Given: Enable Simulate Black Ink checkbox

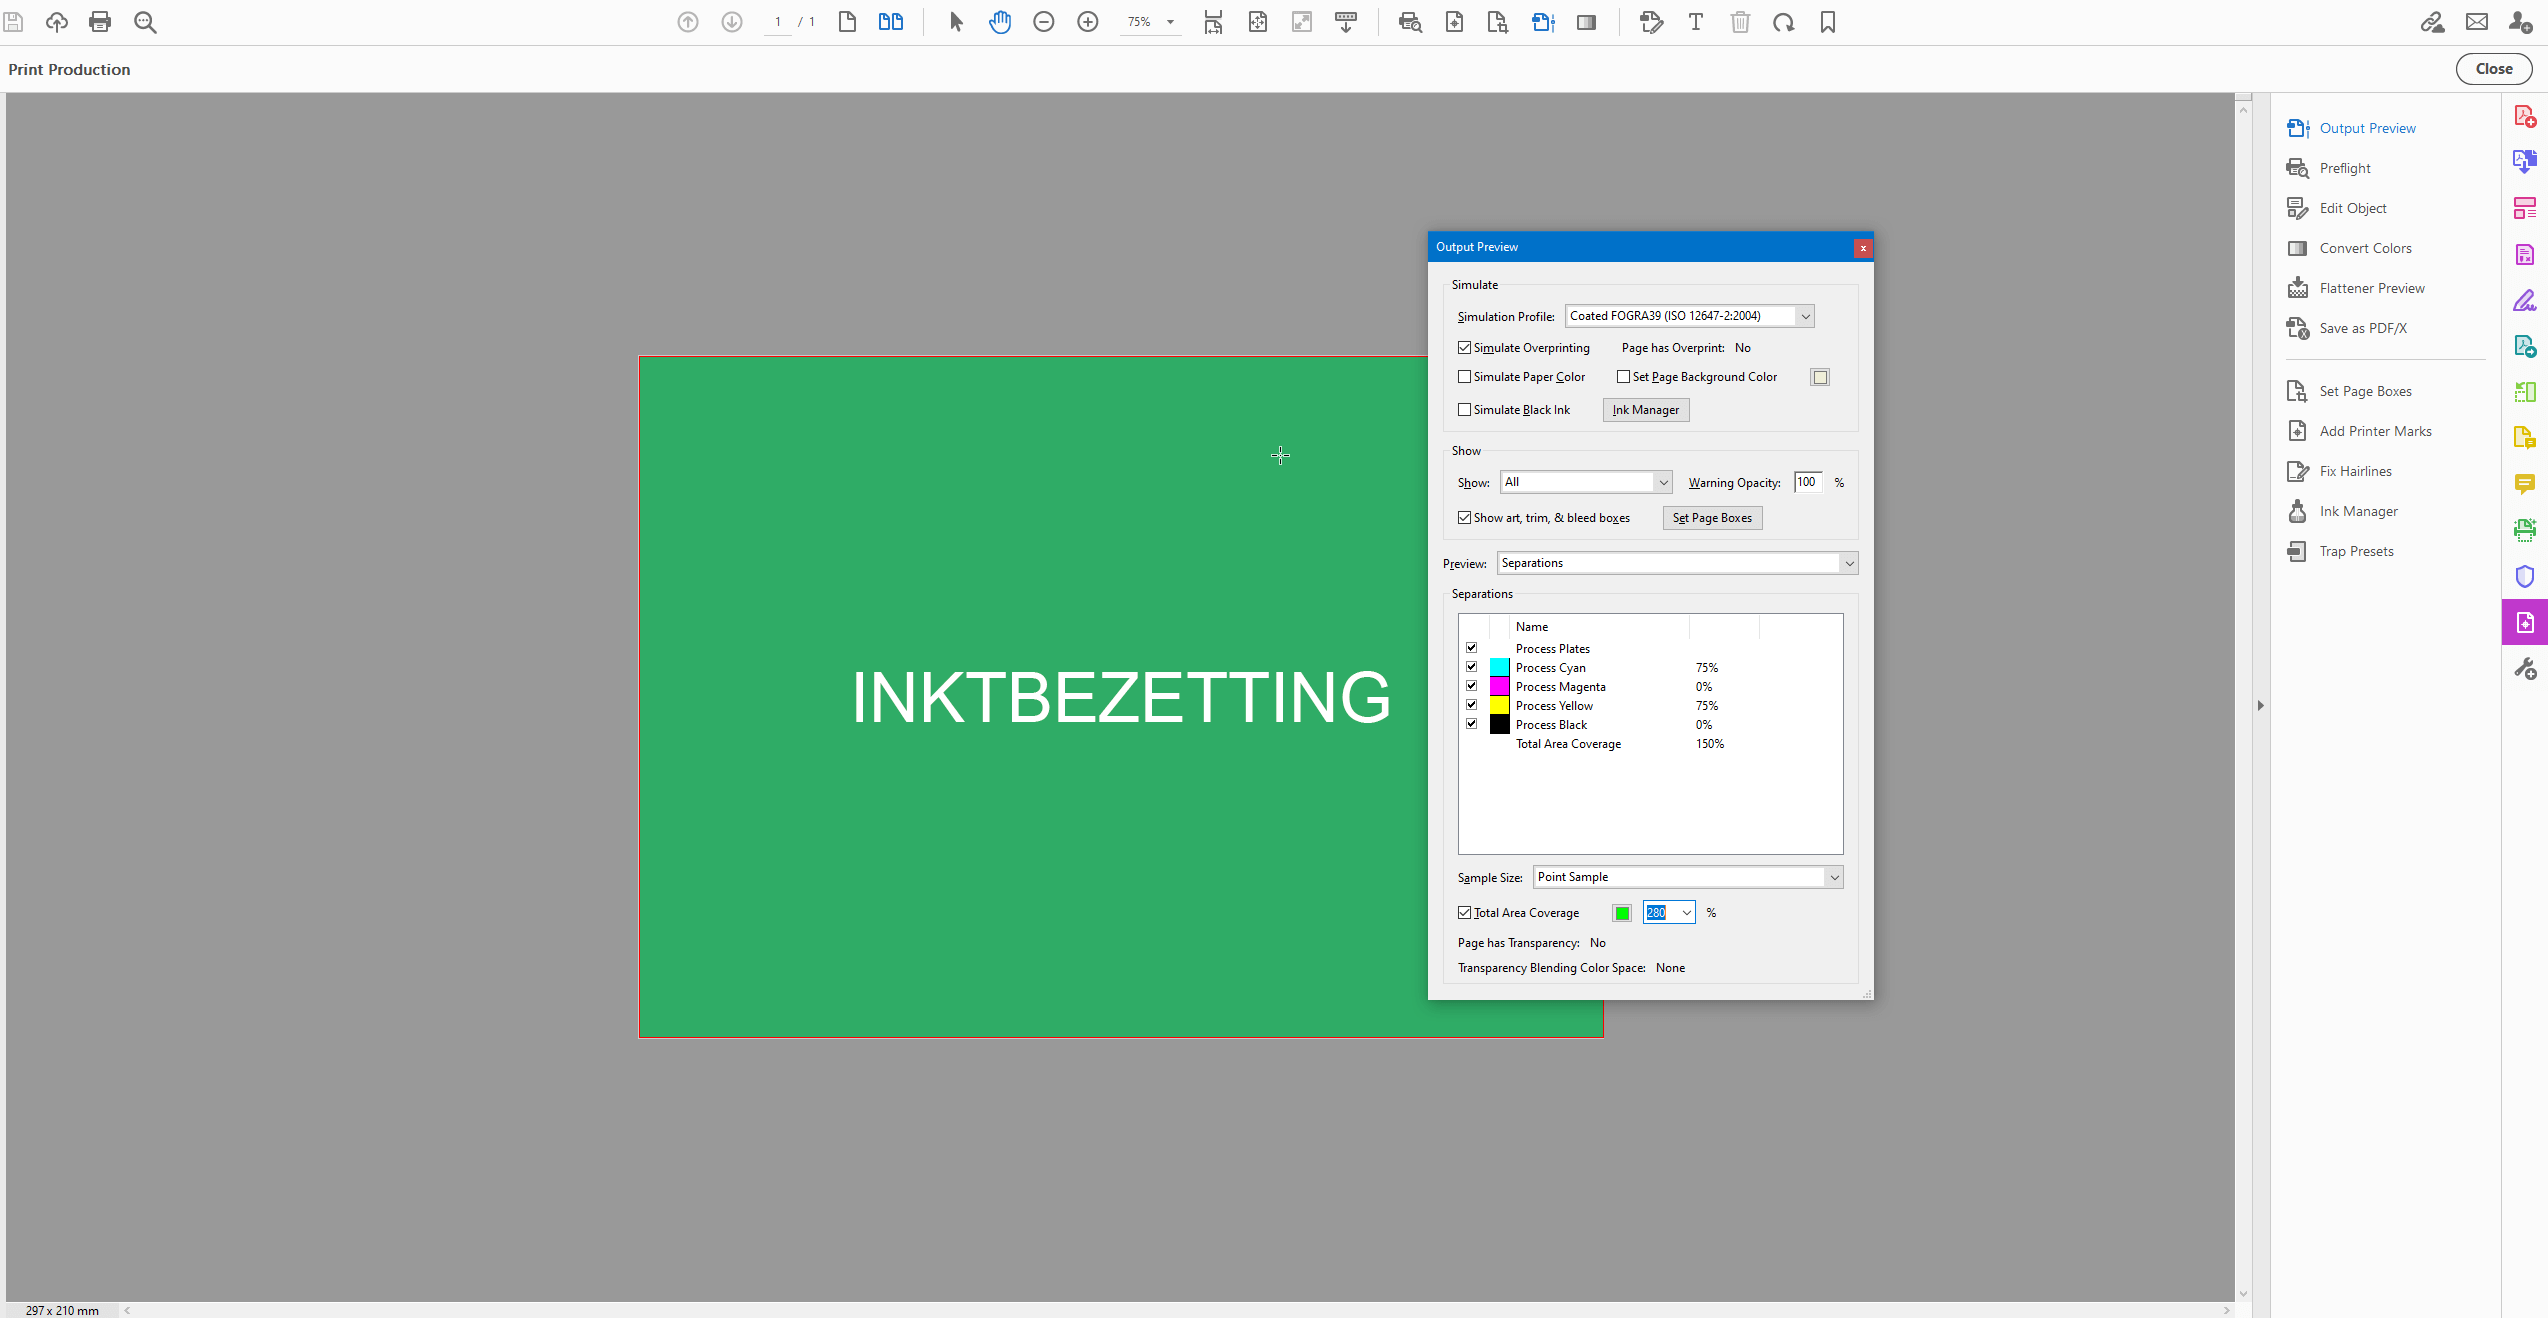Looking at the screenshot, I should (1465, 410).
